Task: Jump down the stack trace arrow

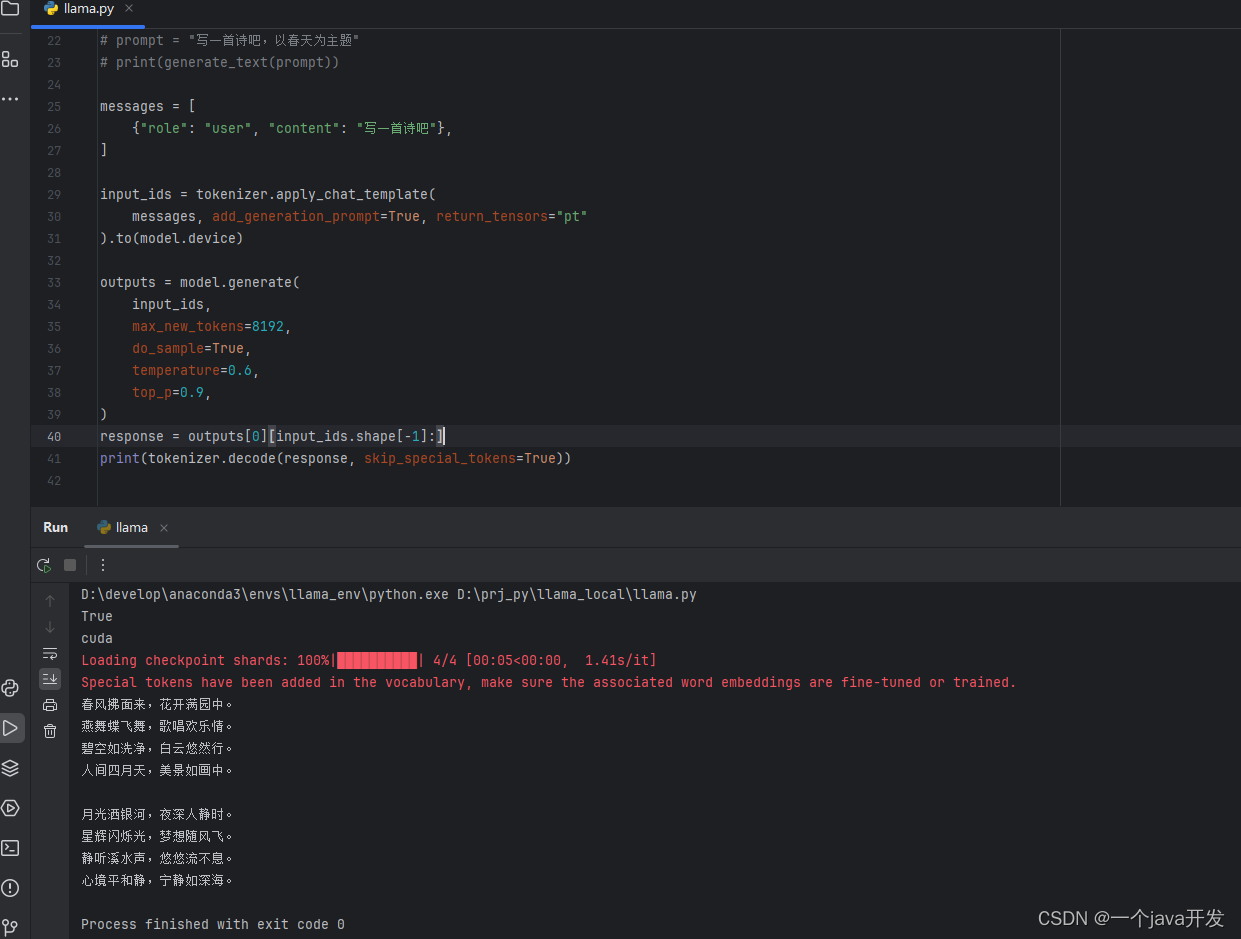Action: click(x=50, y=627)
